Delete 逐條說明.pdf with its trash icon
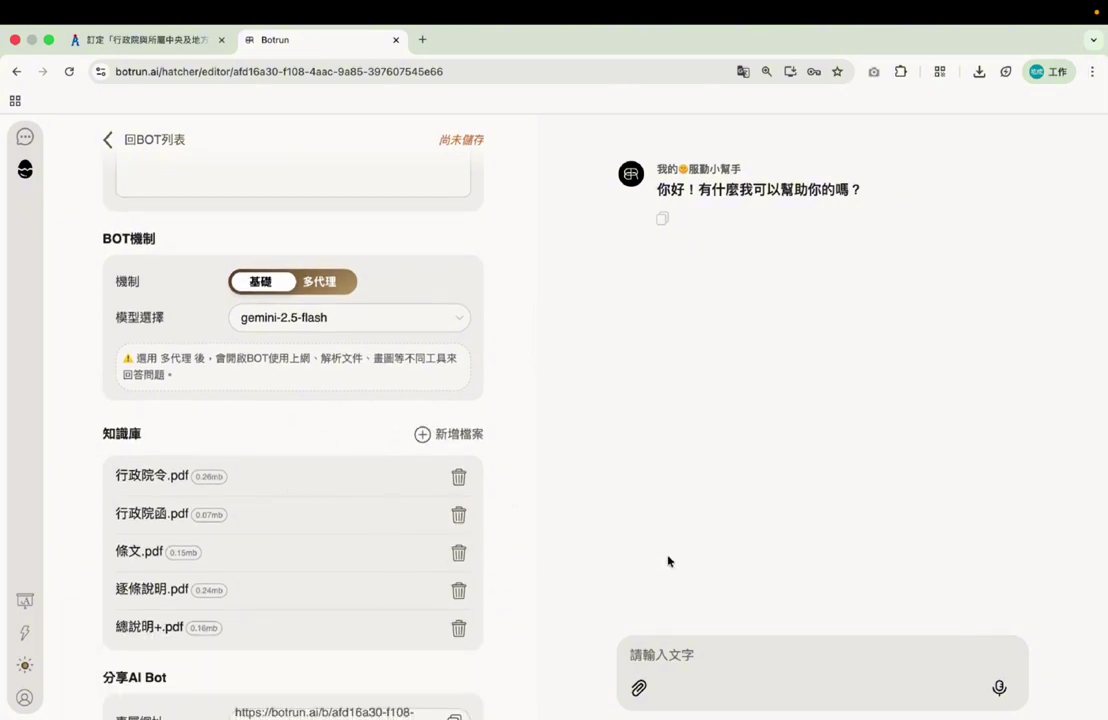1108x720 pixels. click(x=459, y=590)
